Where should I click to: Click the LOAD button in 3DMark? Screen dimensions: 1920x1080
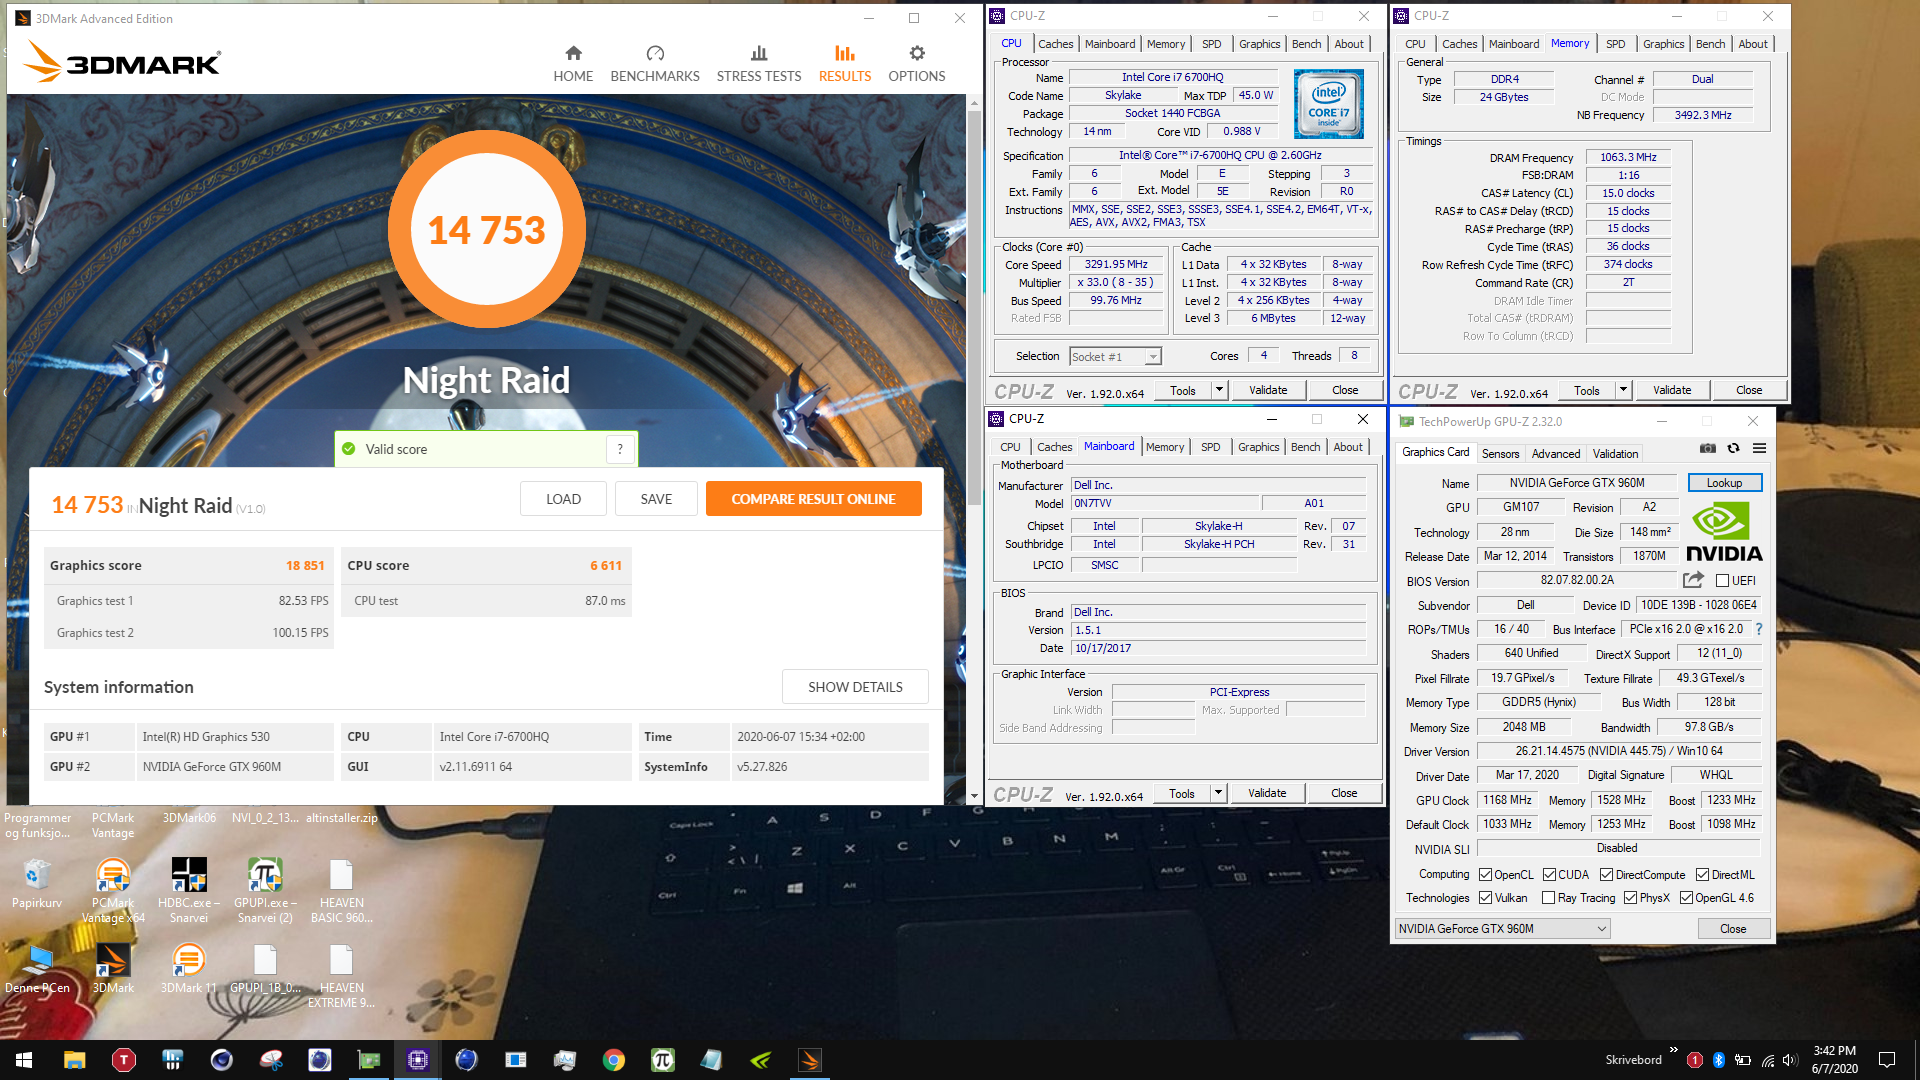pos(563,499)
